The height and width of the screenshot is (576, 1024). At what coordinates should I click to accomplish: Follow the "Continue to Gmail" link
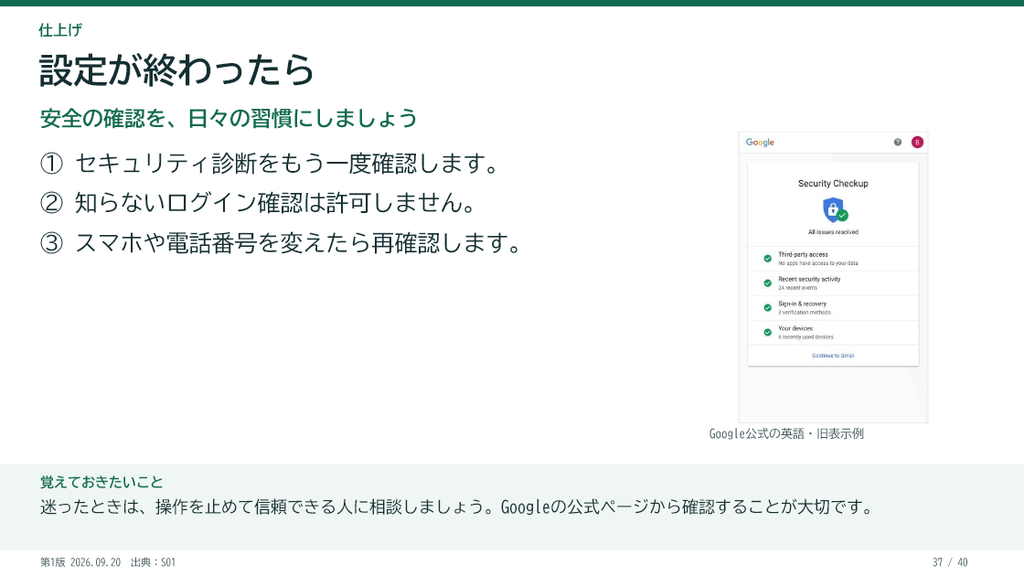click(x=833, y=356)
